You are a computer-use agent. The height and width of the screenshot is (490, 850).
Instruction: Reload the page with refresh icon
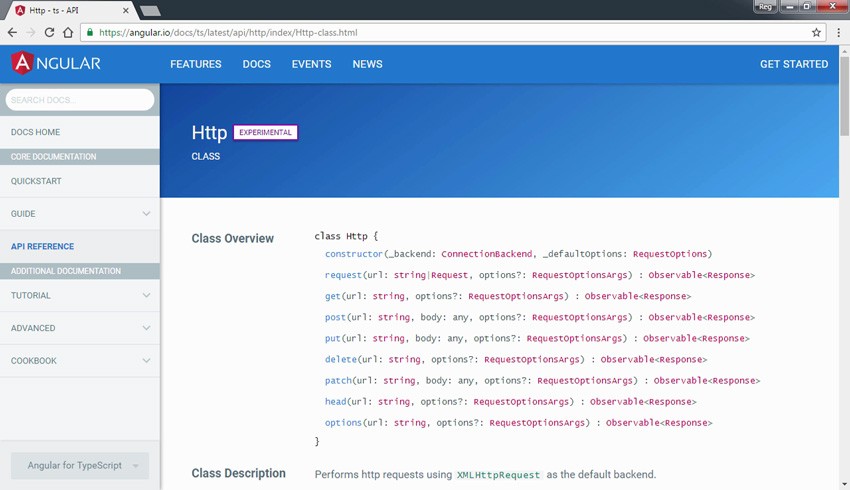pos(49,33)
